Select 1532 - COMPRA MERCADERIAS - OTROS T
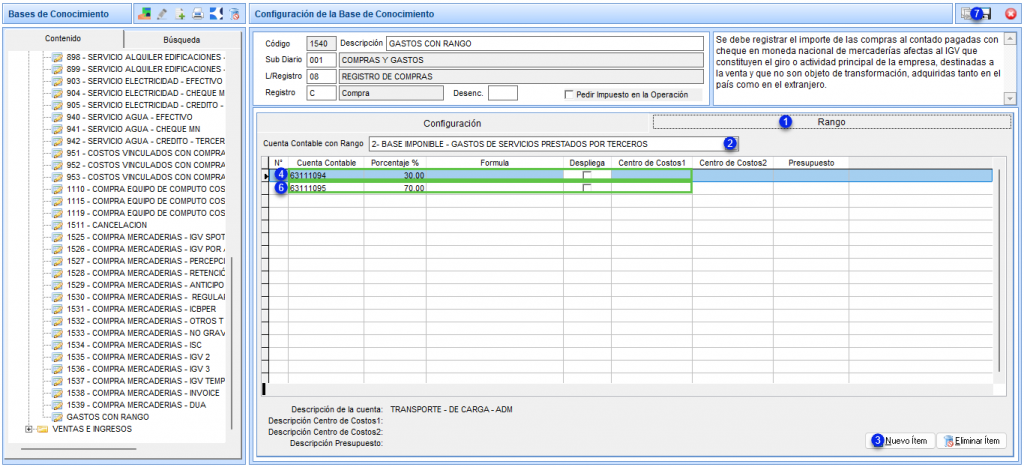The height and width of the screenshot is (467, 1024). (145, 321)
